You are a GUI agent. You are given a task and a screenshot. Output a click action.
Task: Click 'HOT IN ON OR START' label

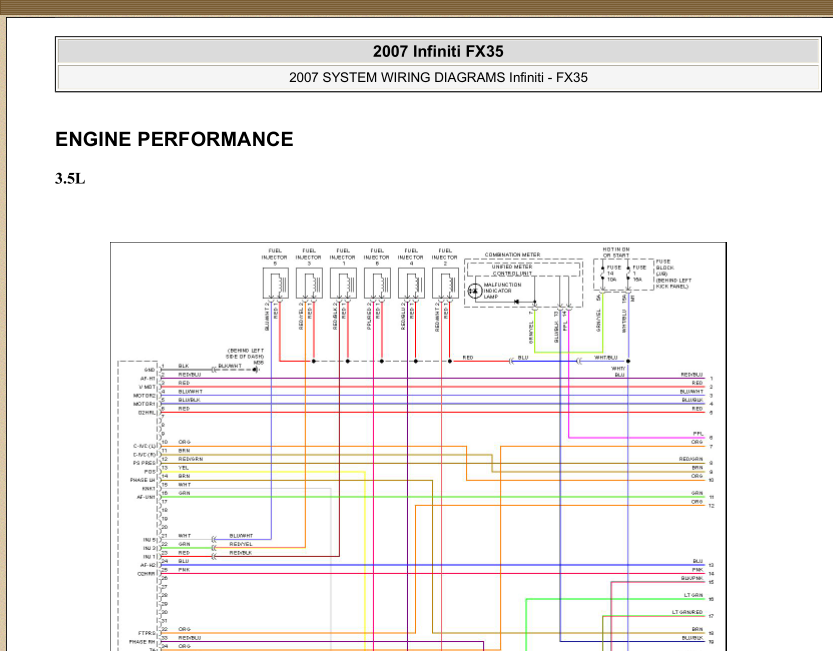(616, 252)
